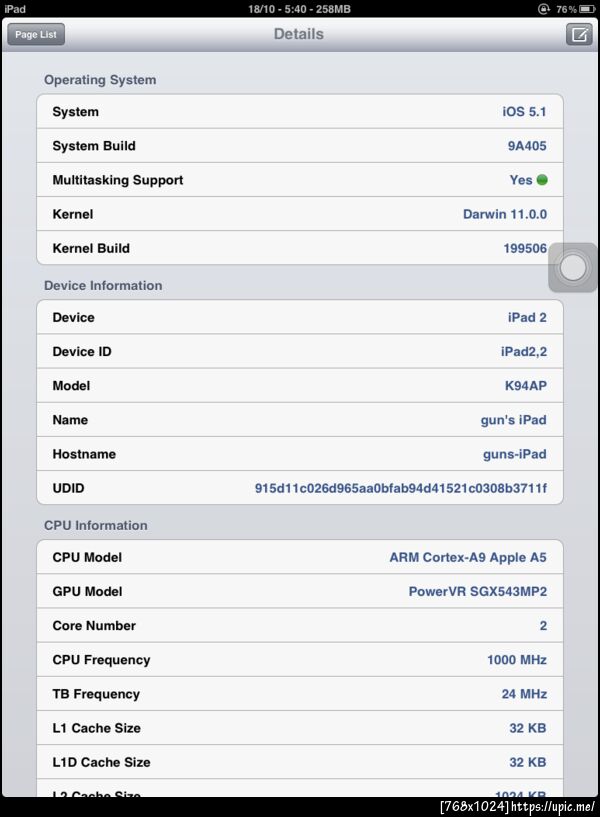
Task: Tap the green Multitasking Support indicator dot
Action: tap(542, 180)
